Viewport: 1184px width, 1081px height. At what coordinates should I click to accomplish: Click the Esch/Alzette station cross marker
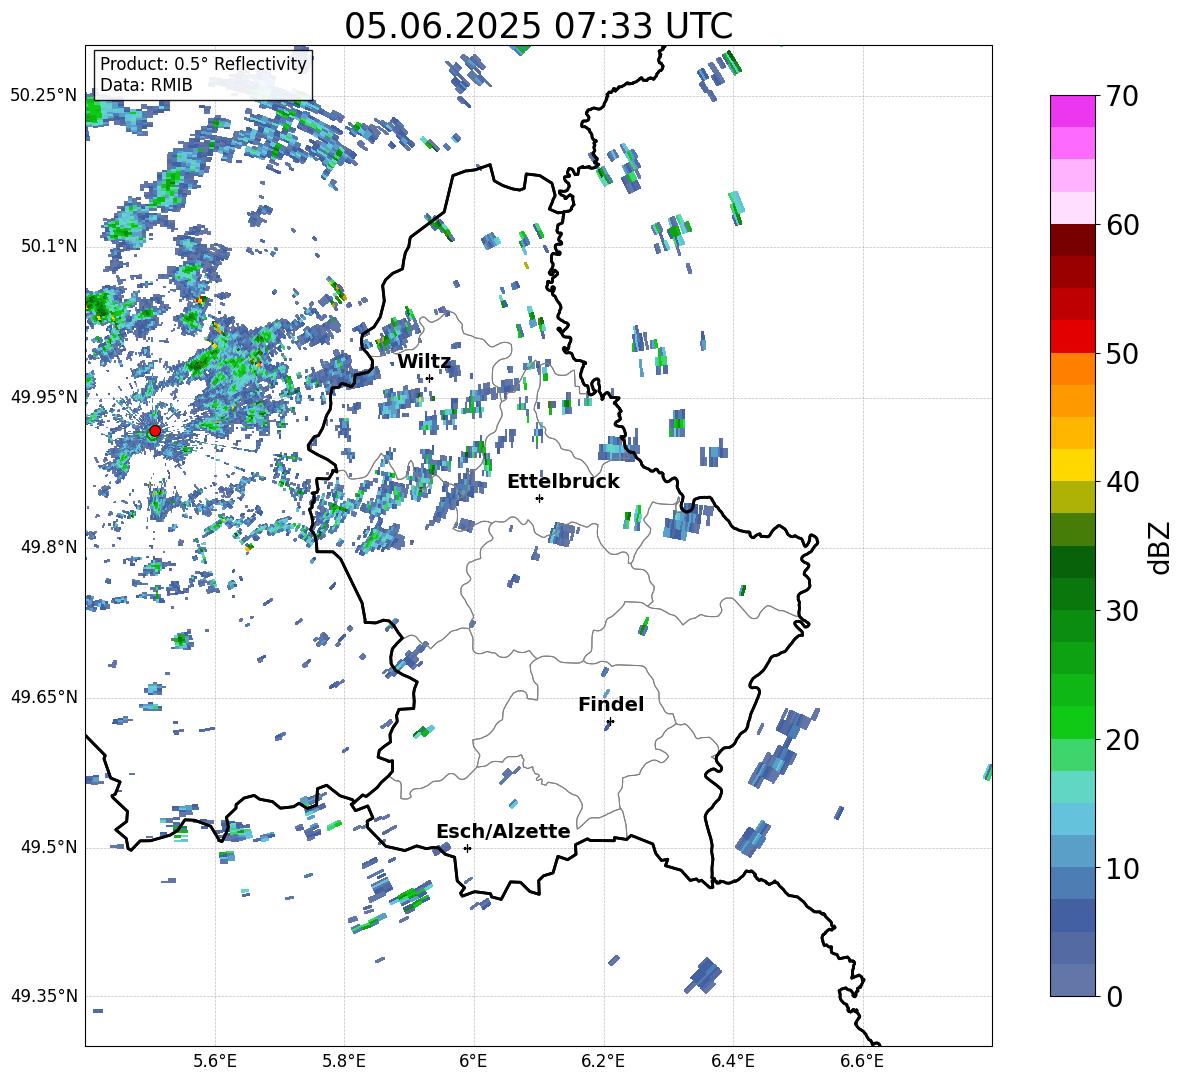click(x=467, y=848)
